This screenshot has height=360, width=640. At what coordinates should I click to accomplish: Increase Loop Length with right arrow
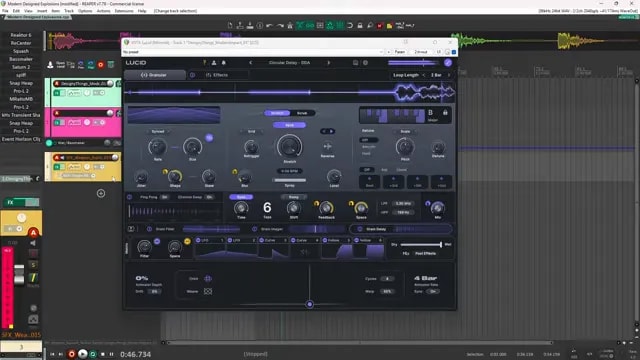[x=449, y=75]
